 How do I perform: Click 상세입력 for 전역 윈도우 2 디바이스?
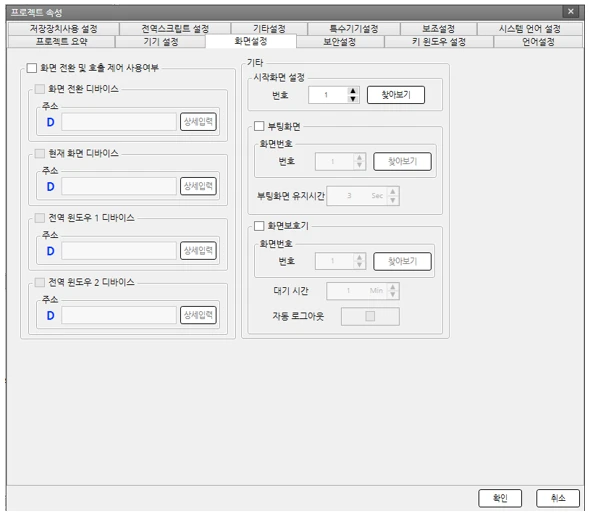coord(198,315)
